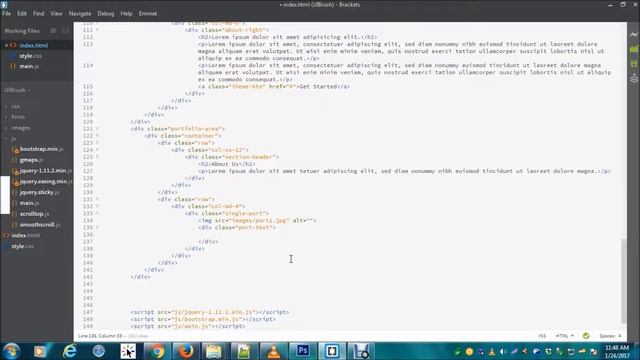The image size is (640, 360).
Task: Open jquery.easing.min.js in project tree
Action: (x=46, y=181)
